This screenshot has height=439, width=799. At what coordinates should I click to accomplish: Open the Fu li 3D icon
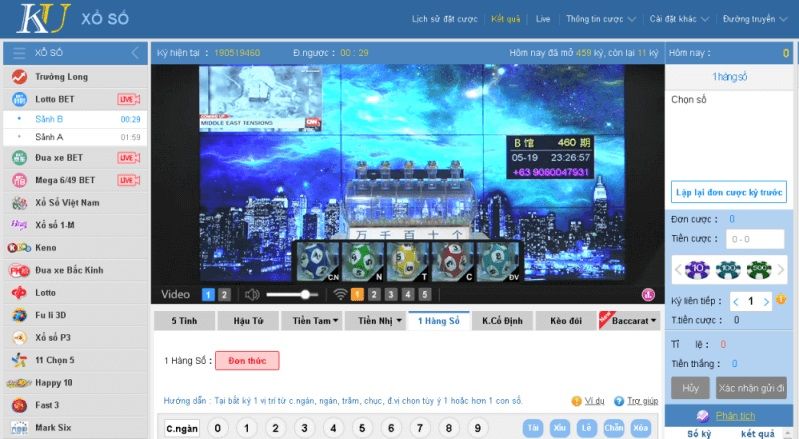(x=19, y=315)
